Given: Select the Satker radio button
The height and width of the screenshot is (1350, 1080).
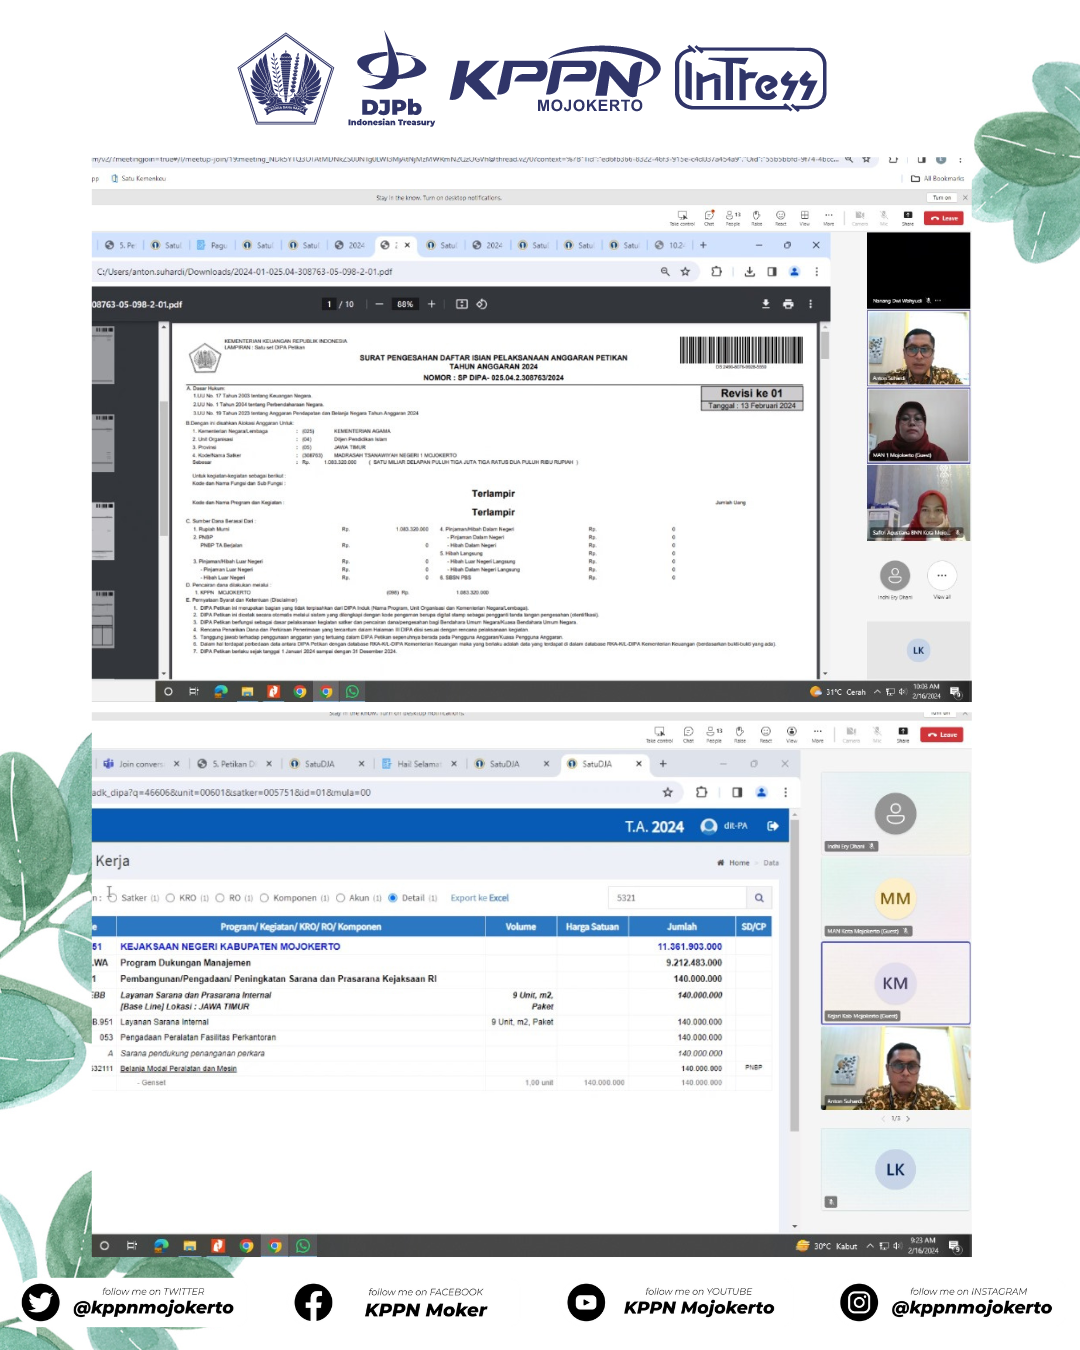Looking at the screenshot, I should tap(113, 898).
